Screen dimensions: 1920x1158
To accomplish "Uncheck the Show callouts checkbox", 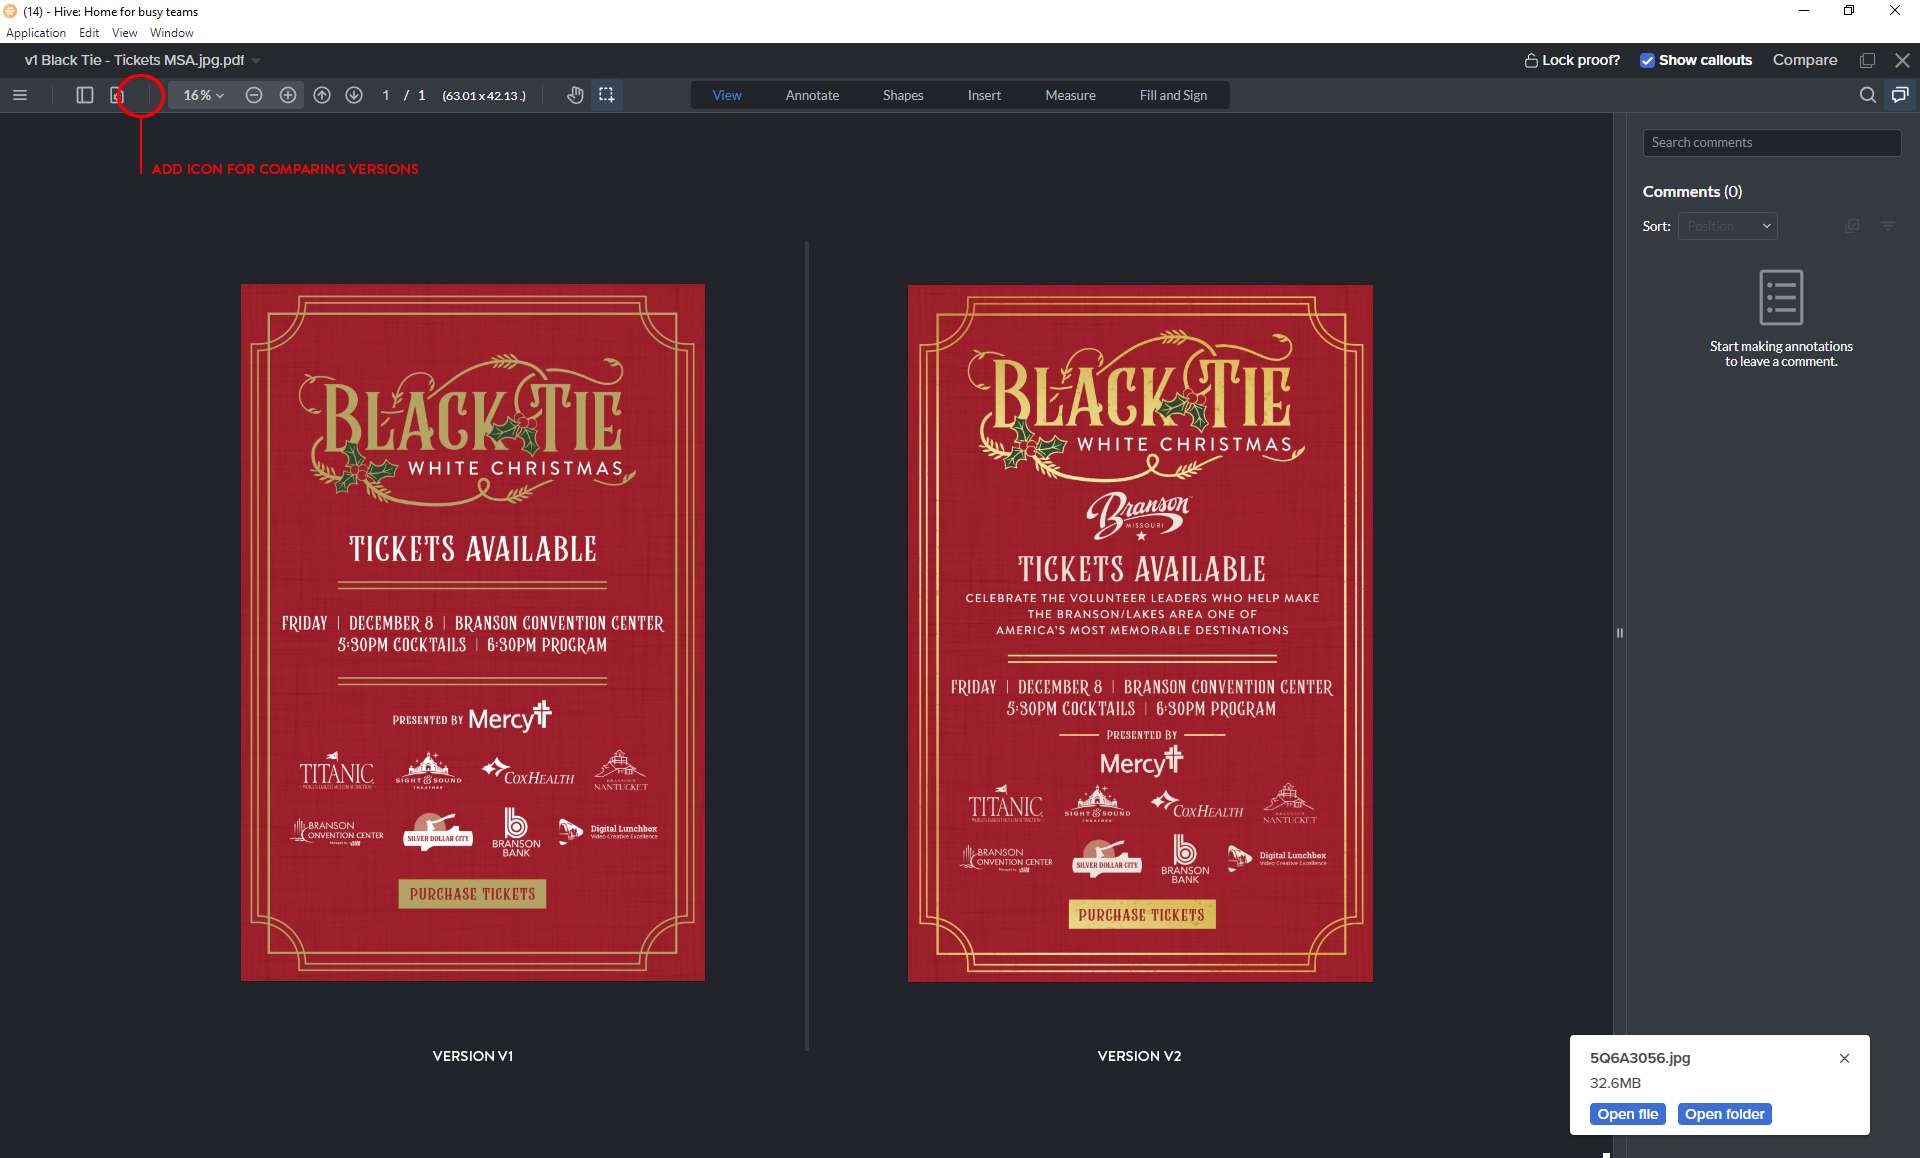I will pyautogui.click(x=1647, y=60).
